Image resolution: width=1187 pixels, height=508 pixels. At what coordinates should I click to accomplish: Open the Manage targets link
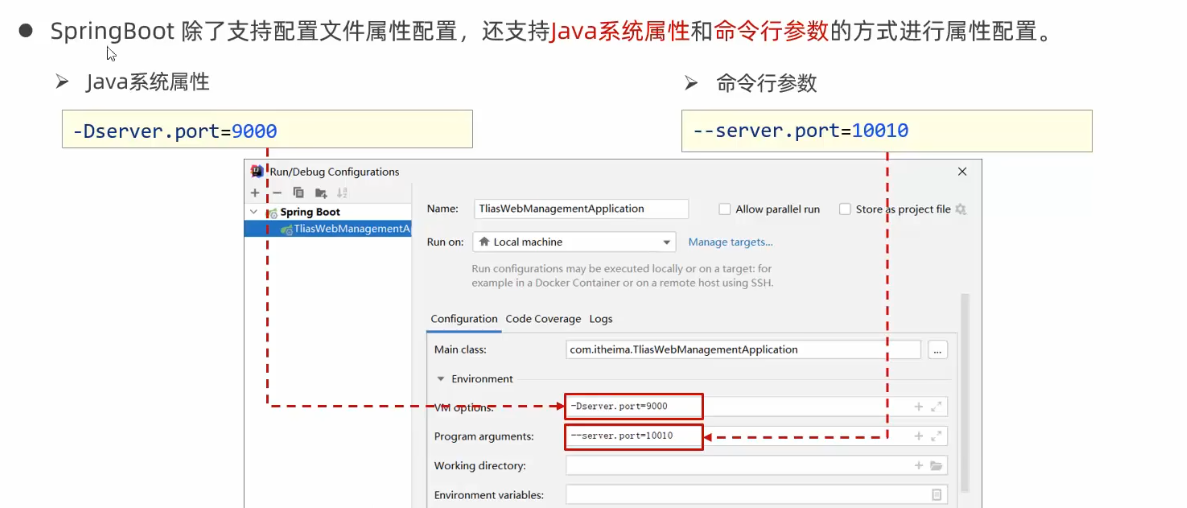[730, 242]
